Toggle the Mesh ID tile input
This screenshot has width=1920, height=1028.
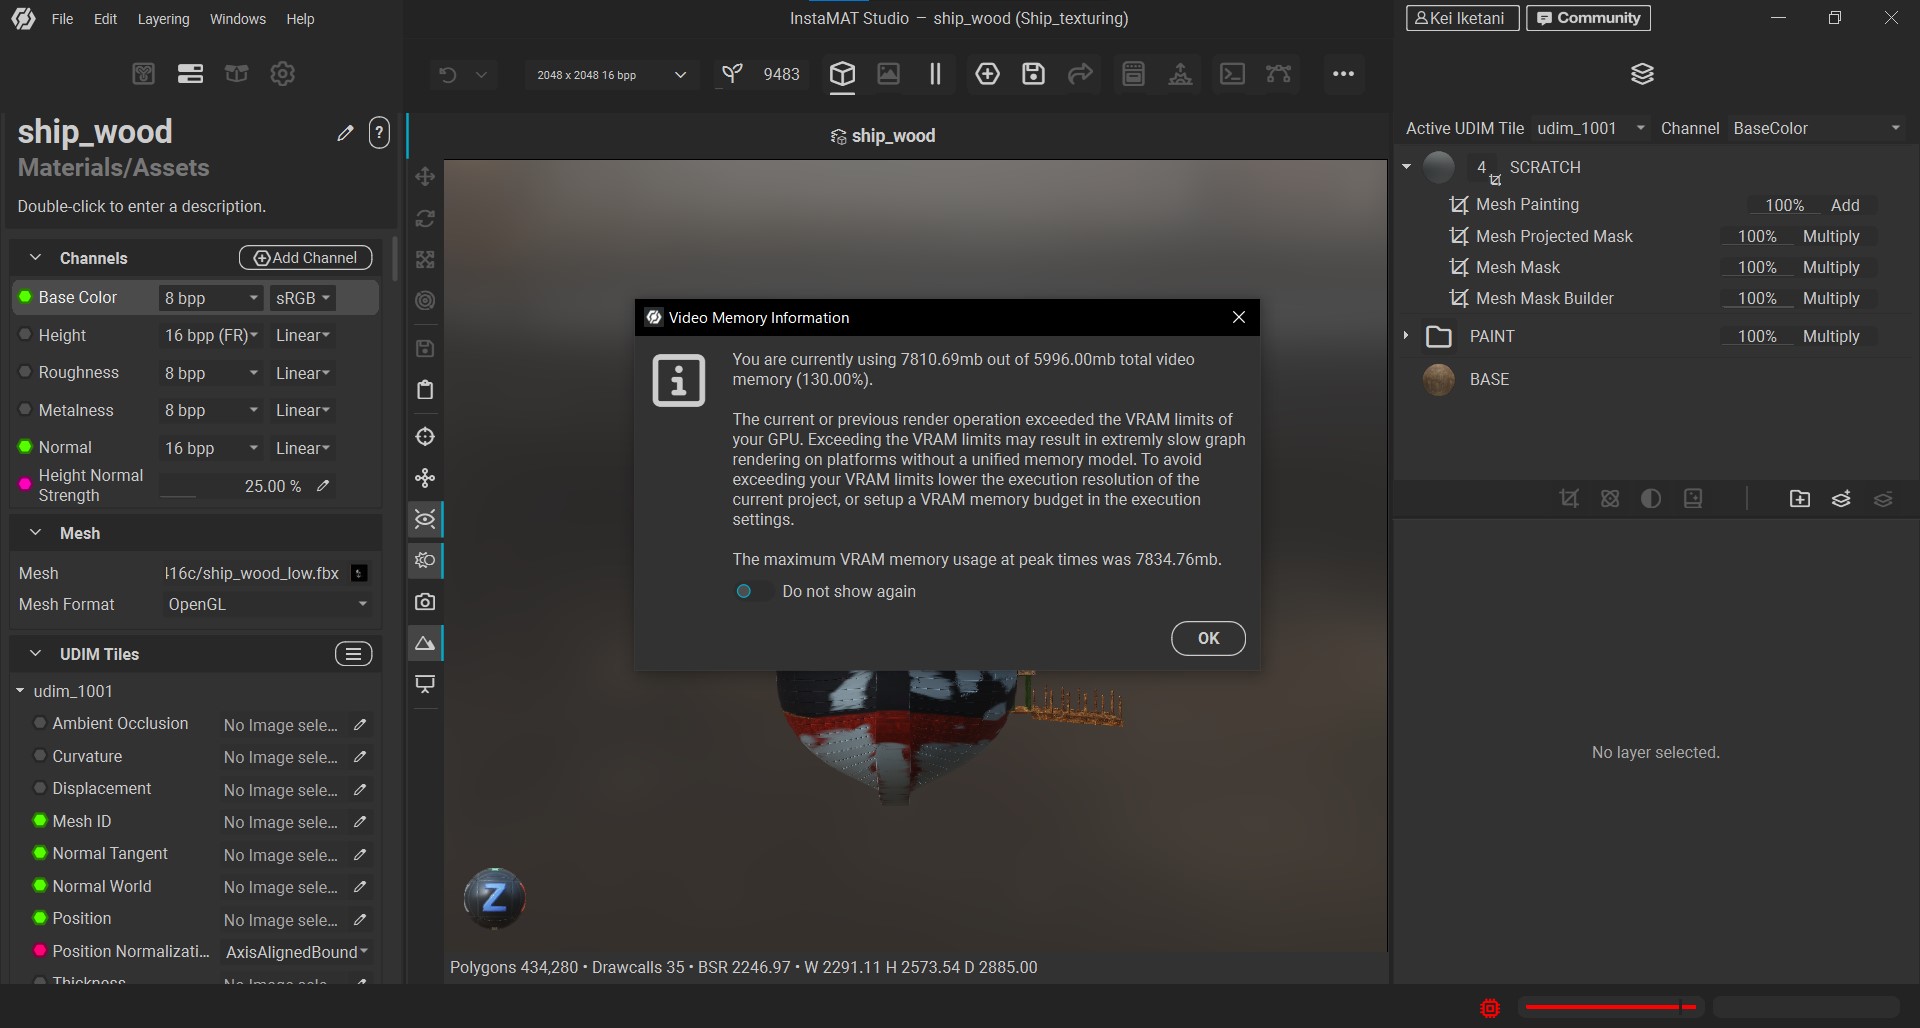pyautogui.click(x=40, y=821)
